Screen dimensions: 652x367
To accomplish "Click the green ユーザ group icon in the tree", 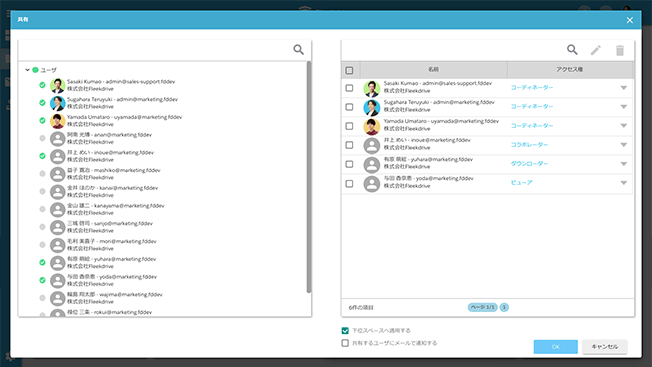I will (x=35, y=70).
